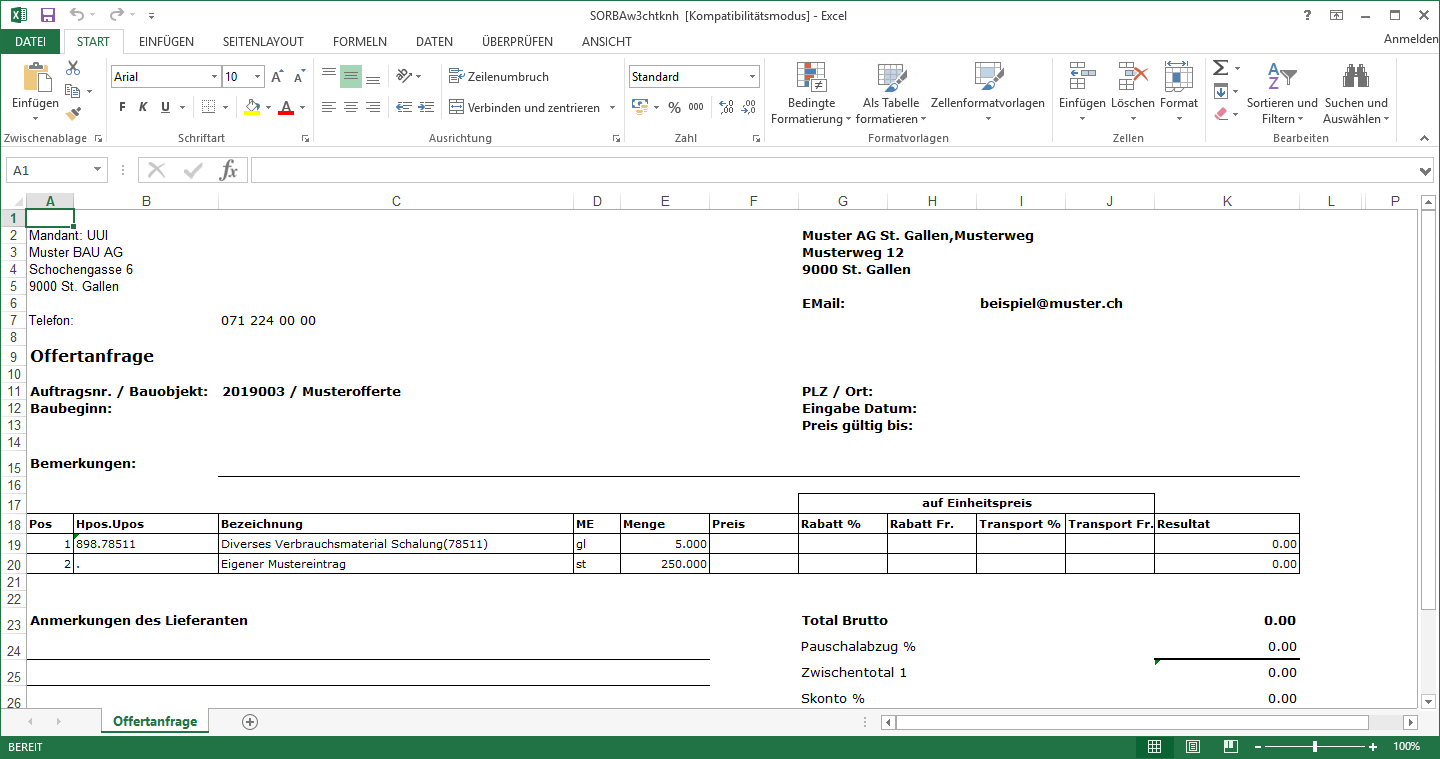Click the Save icon in quick access toolbar
The image size is (1440, 759).
48,15
